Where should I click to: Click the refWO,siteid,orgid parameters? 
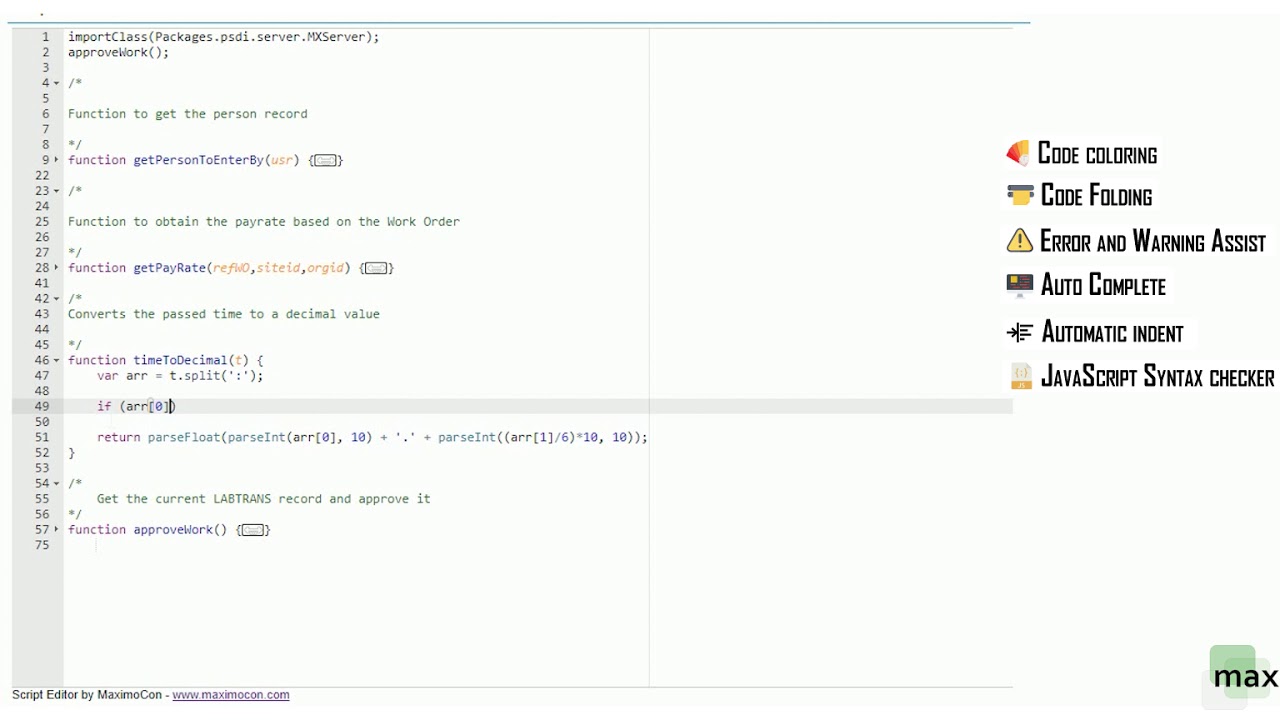(x=278, y=268)
